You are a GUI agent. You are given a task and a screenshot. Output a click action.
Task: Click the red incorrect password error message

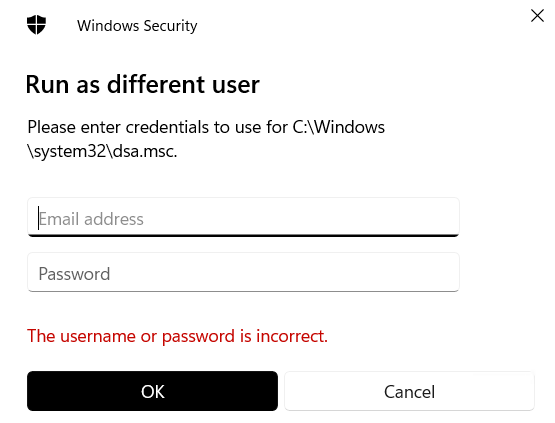coord(177,336)
